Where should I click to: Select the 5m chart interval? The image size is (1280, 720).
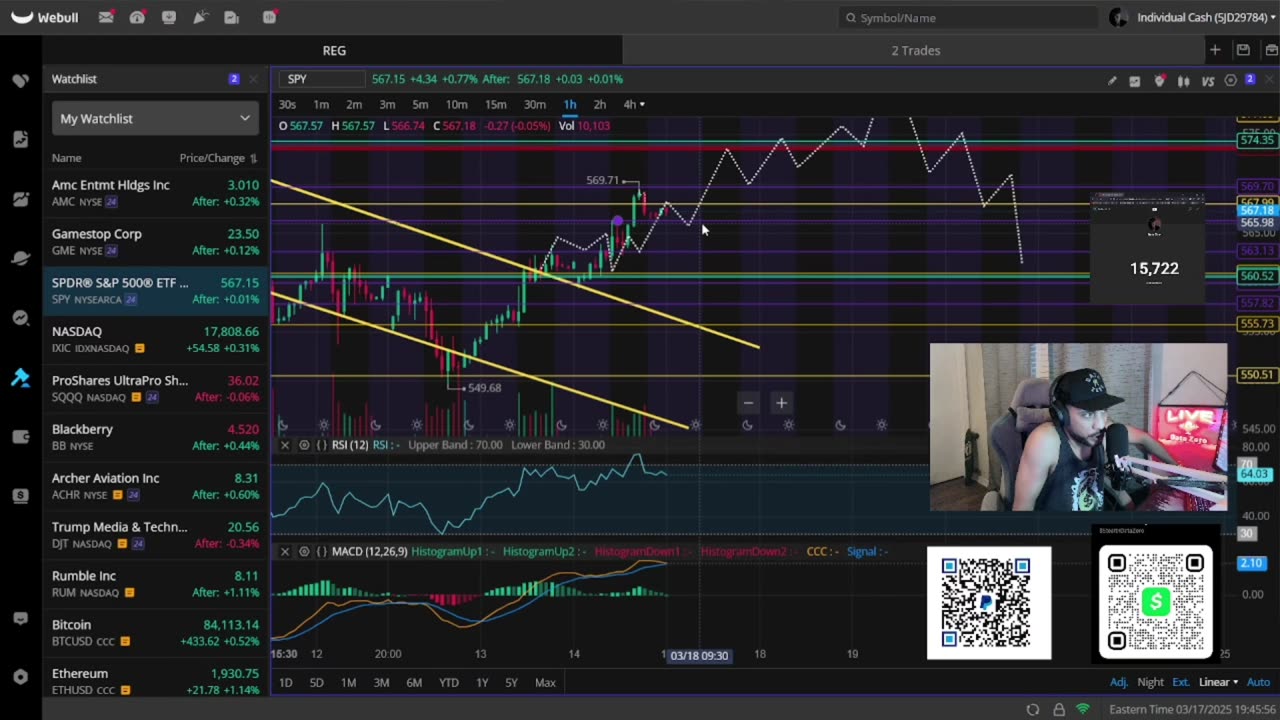point(420,105)
